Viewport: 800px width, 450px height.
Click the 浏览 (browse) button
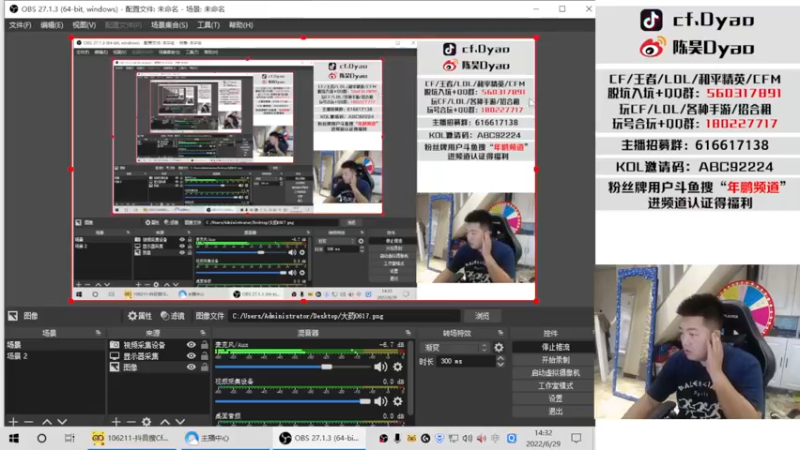click(x=482, y=316)
